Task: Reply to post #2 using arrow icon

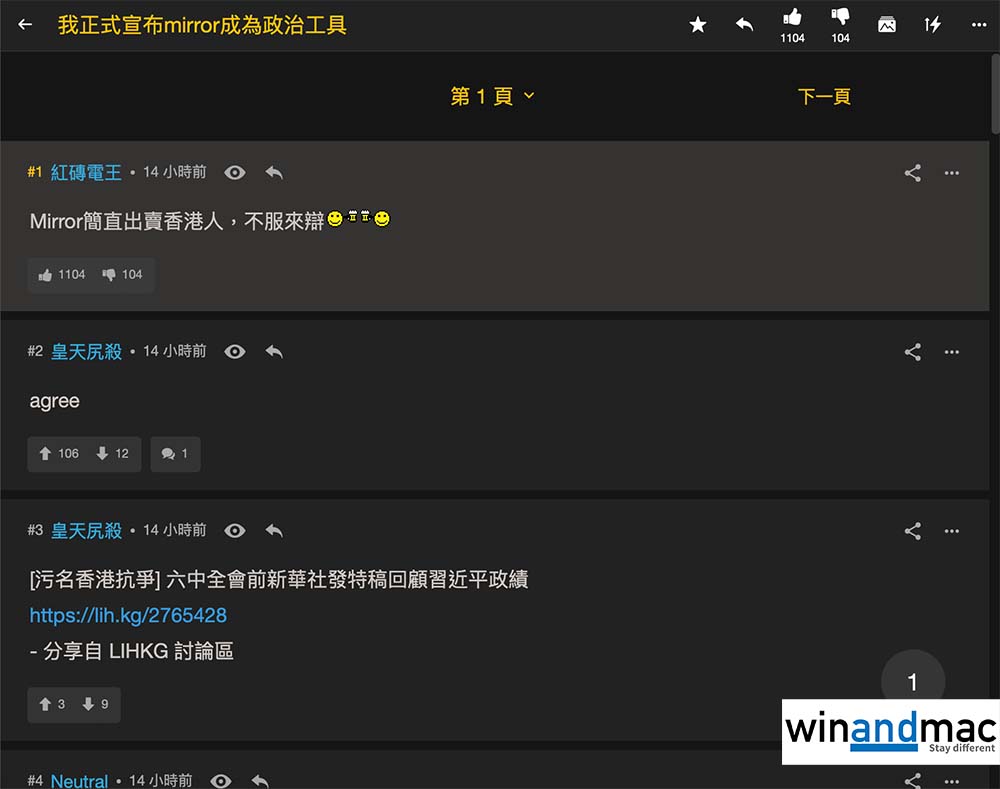Action: coord(274,351)
